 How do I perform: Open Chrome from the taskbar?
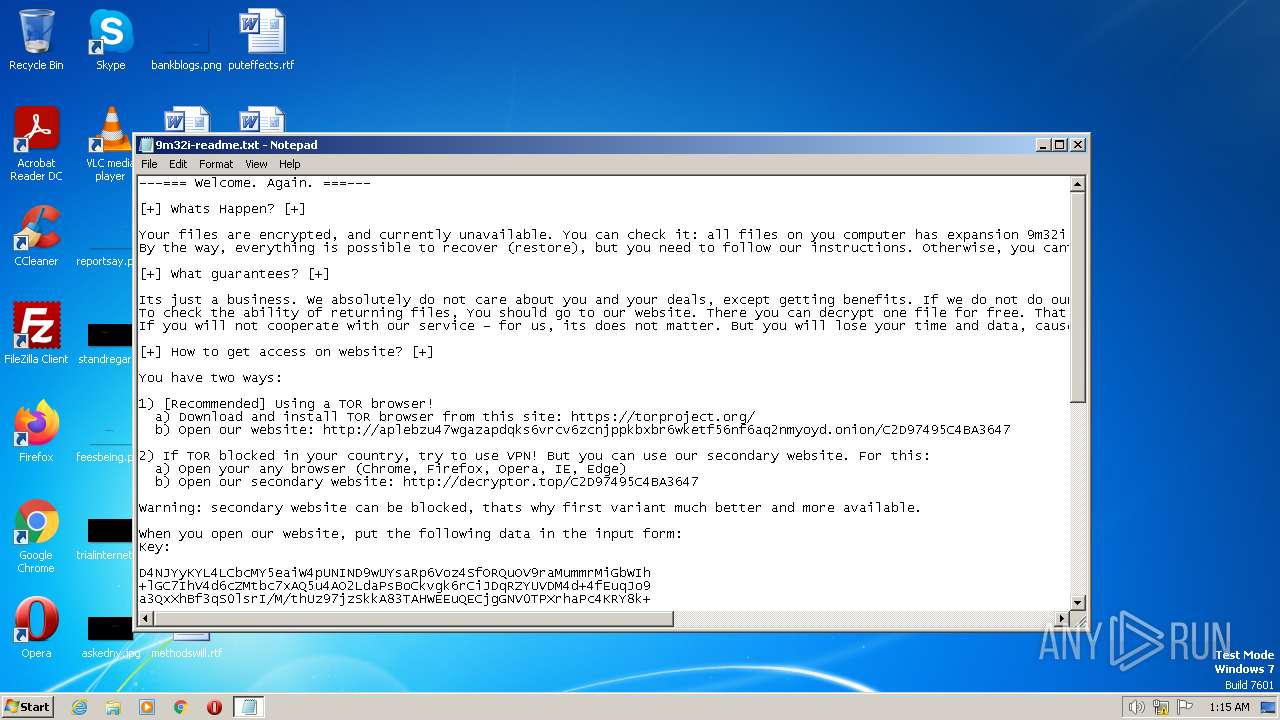181,707
